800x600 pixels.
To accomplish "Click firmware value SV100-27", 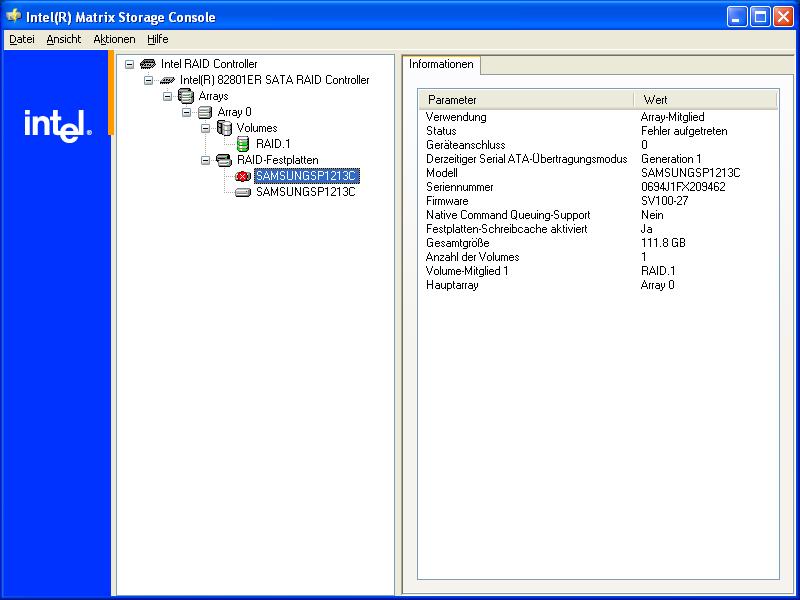I will [665, 201].
